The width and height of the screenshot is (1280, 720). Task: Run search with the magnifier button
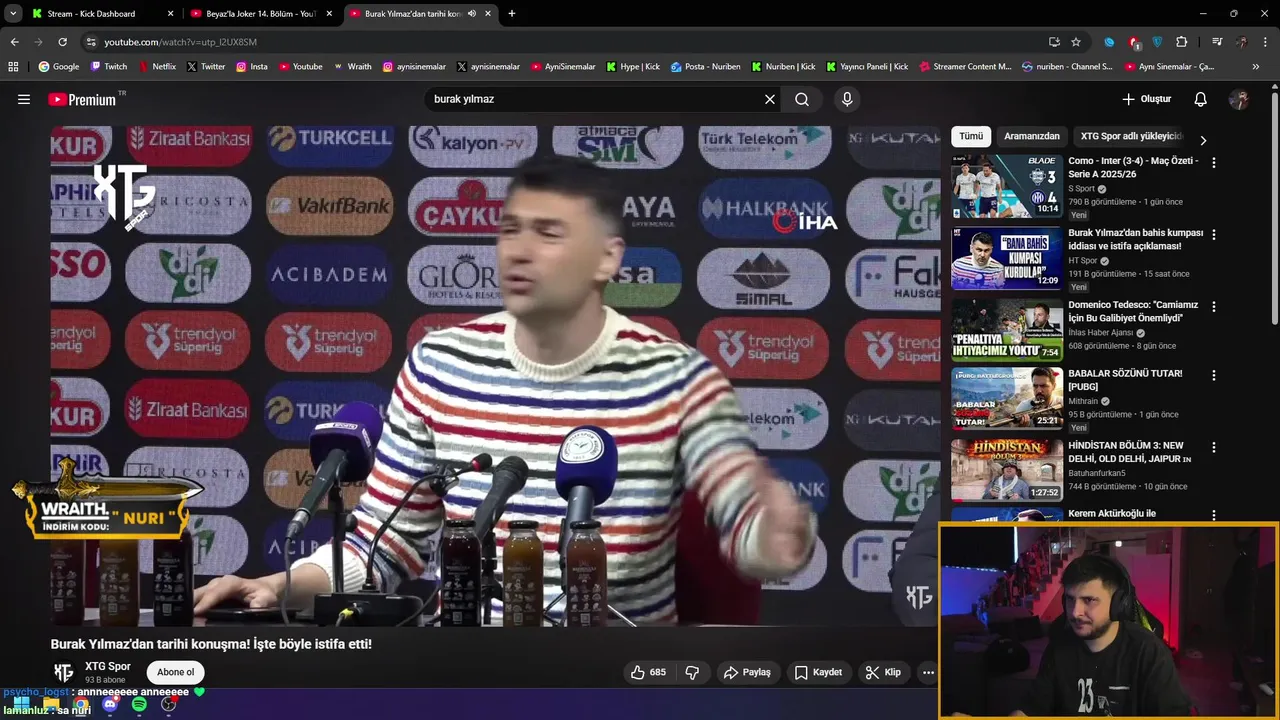(802, 99)
